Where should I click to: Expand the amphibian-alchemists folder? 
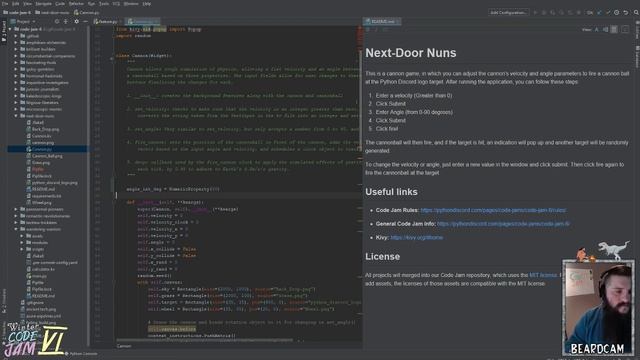coord(16,42)
